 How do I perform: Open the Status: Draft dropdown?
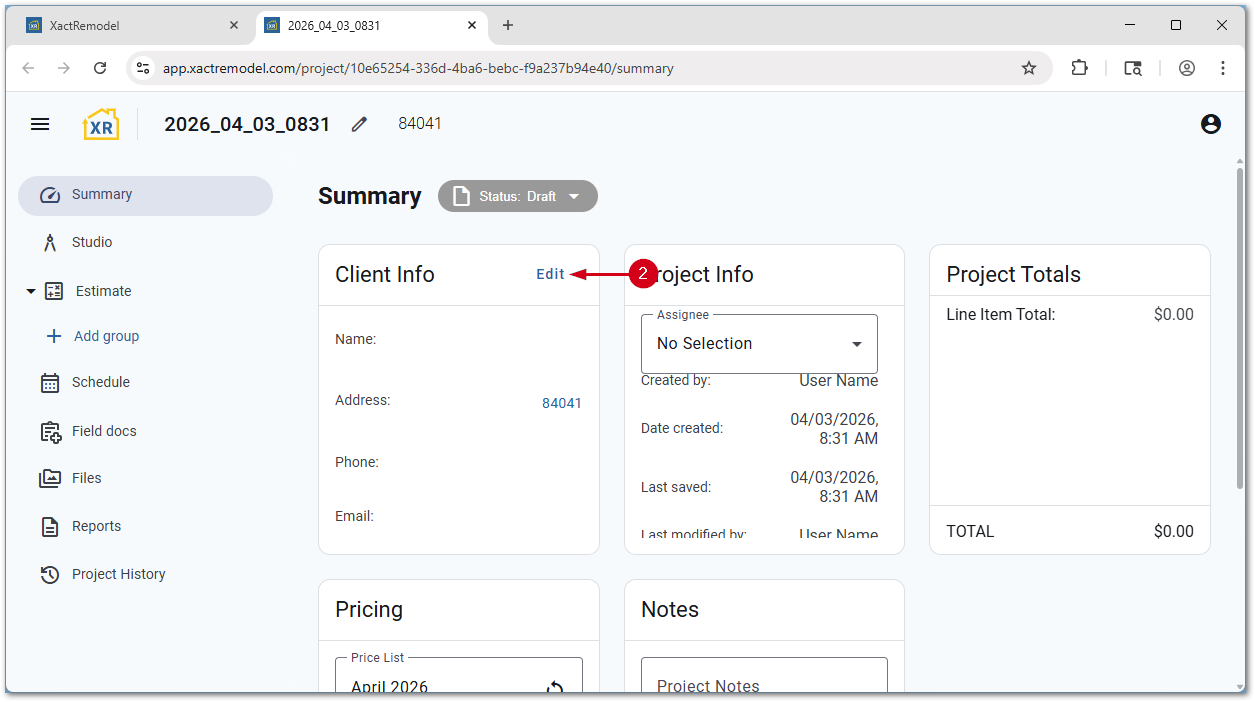click(517, 196)
